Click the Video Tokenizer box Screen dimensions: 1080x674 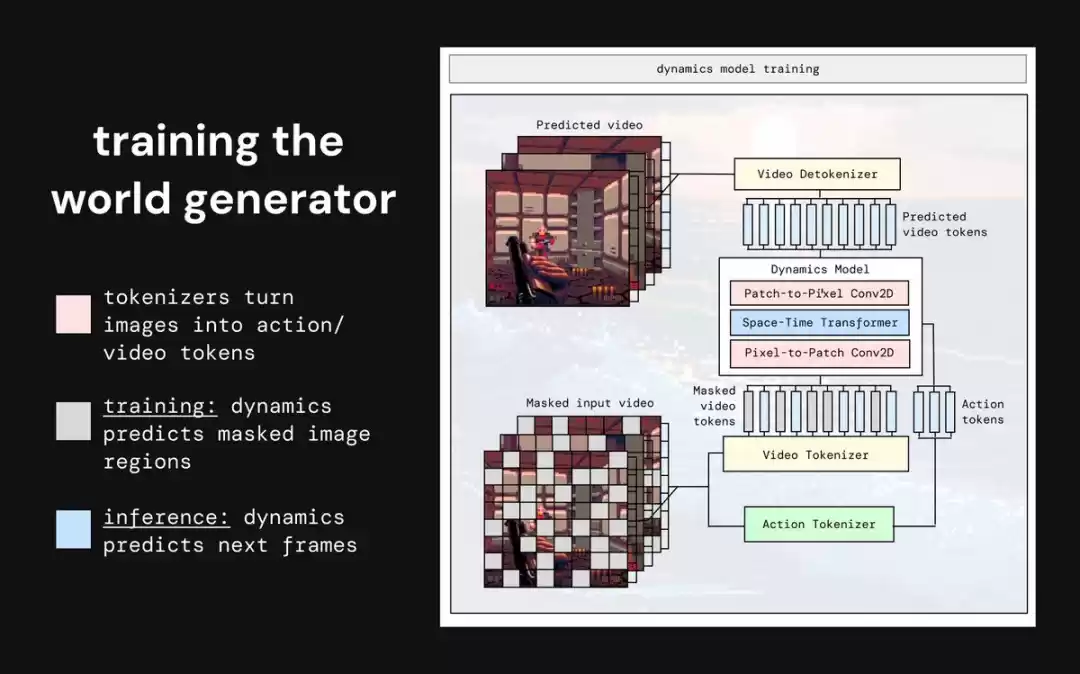815,455
